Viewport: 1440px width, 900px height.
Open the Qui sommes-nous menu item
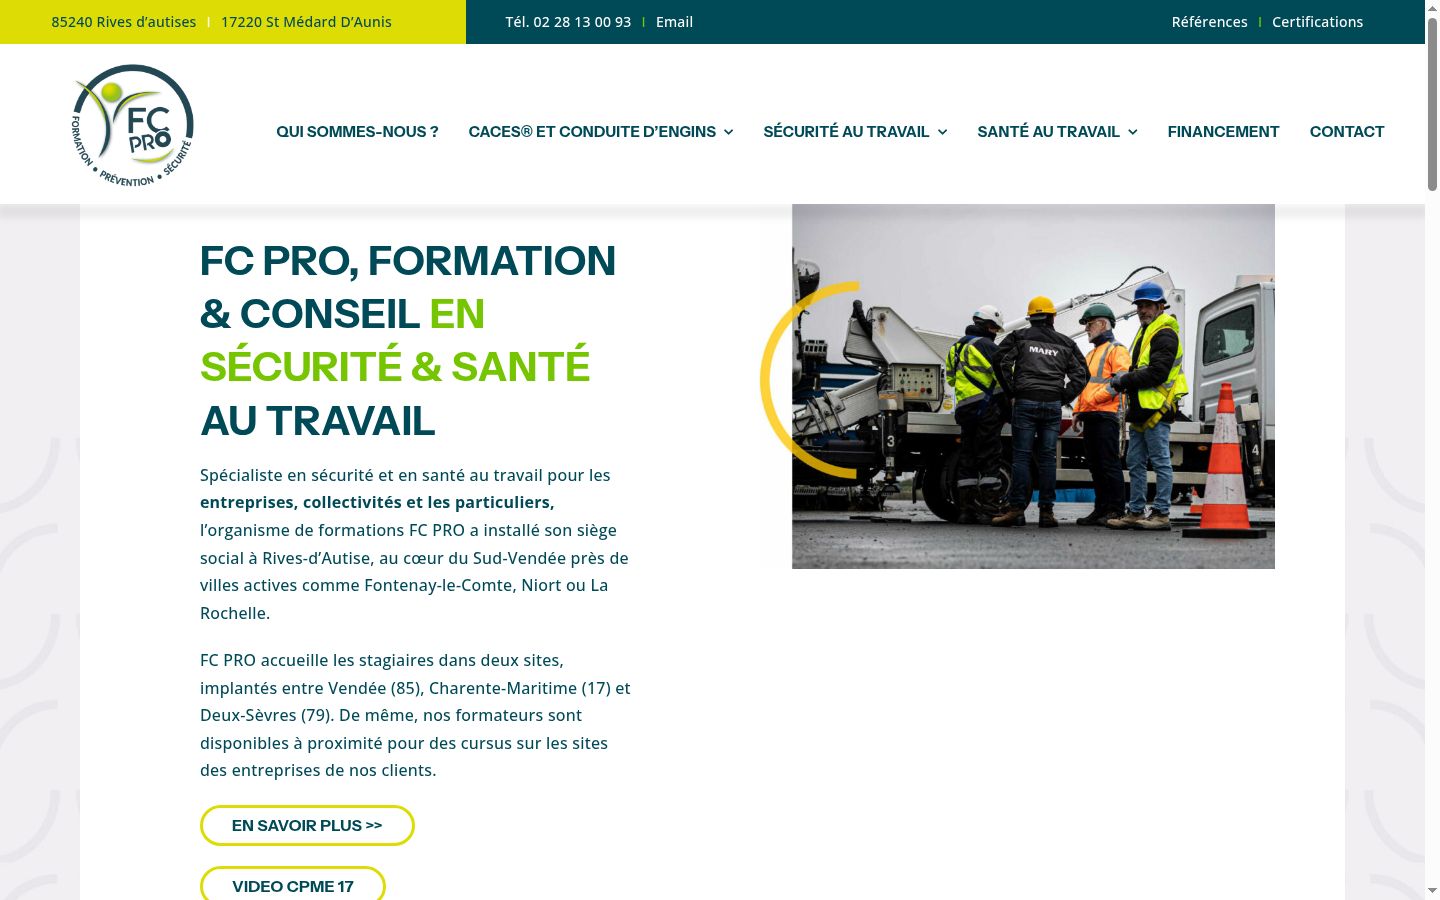click(x=357, y=131)
